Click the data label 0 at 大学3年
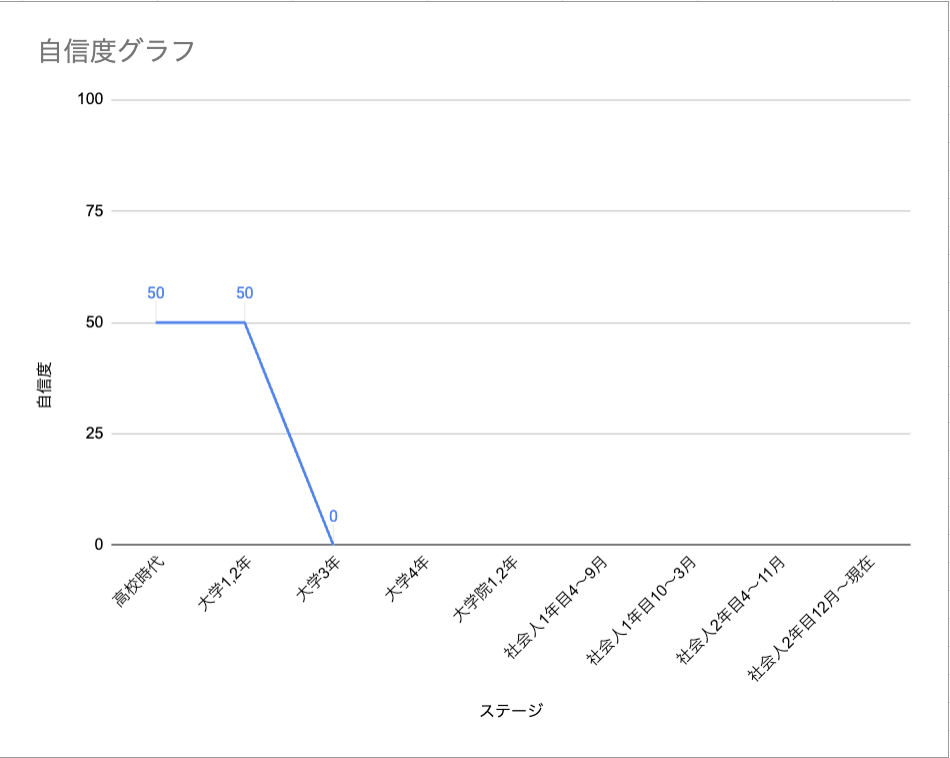The width and height of the screenshot is (950, 758). [333, 516]
